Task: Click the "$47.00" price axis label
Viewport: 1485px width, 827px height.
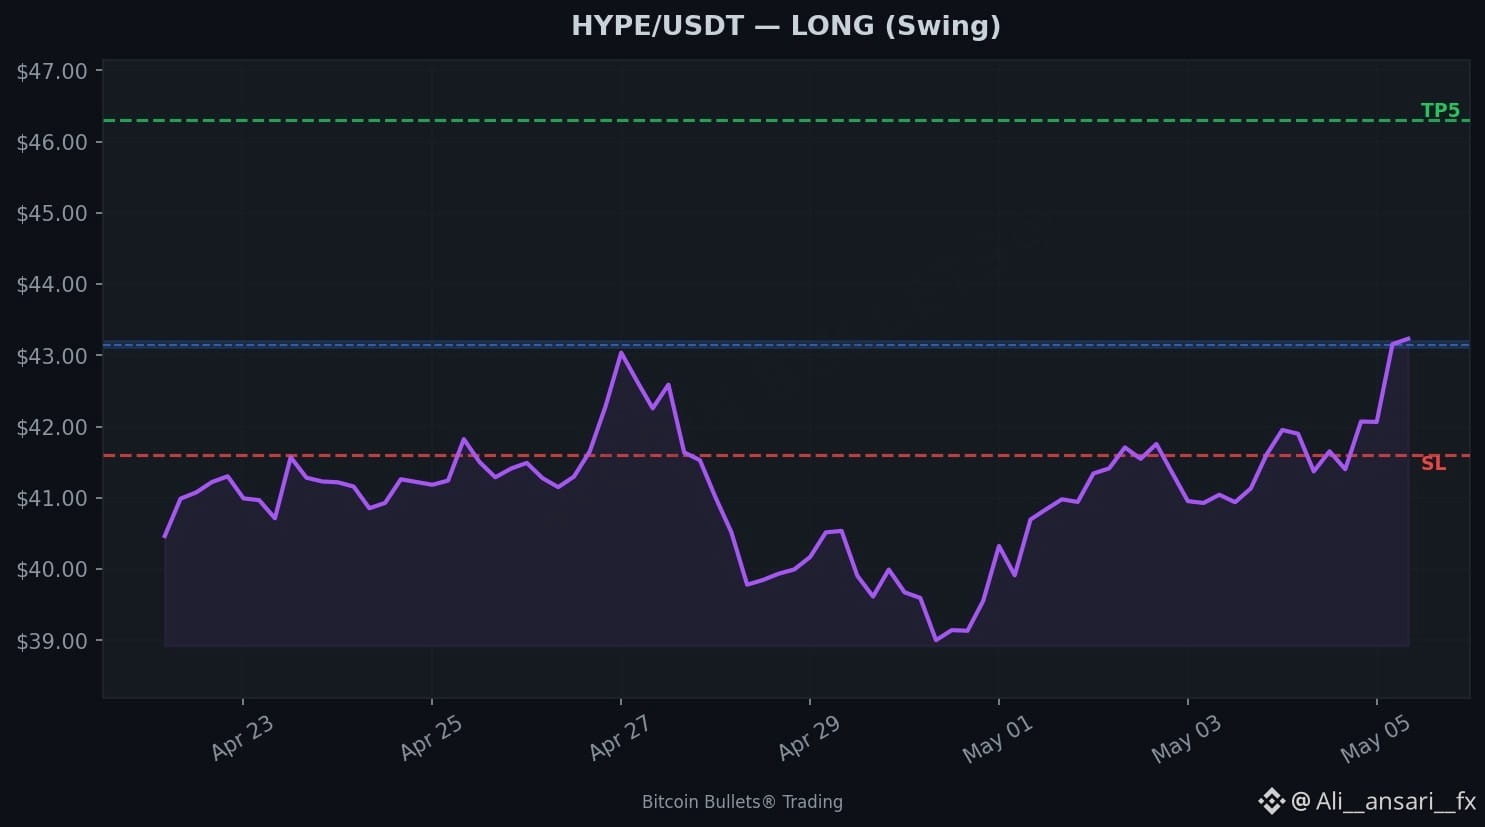Action: click(52, 71)
